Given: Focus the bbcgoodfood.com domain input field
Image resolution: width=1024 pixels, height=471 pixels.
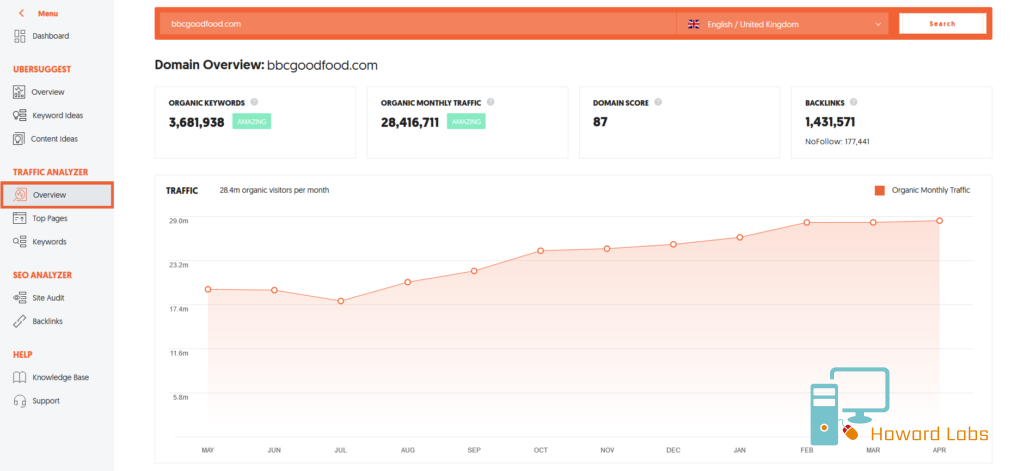Looking at the screenshot, I should pyautogui.click(x=418, y=24).
